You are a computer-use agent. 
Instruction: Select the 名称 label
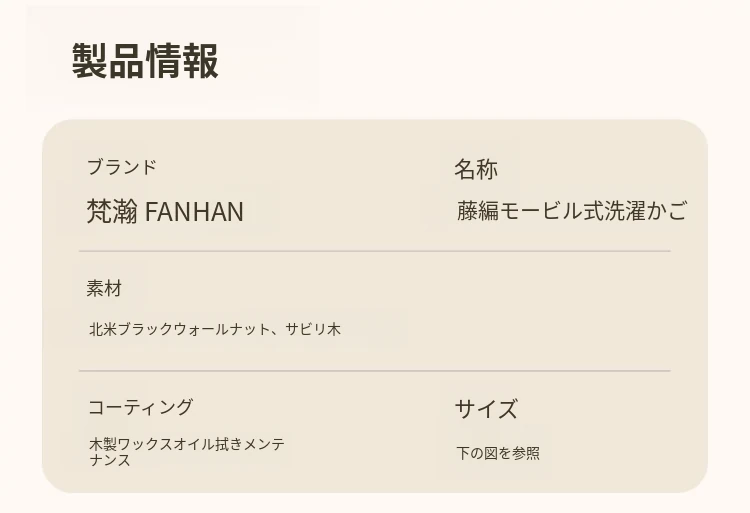point(476,169)
